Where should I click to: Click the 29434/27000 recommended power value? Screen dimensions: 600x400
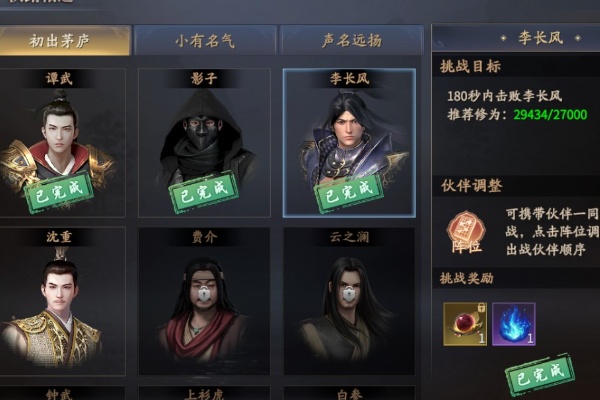(x=550, y=114)
